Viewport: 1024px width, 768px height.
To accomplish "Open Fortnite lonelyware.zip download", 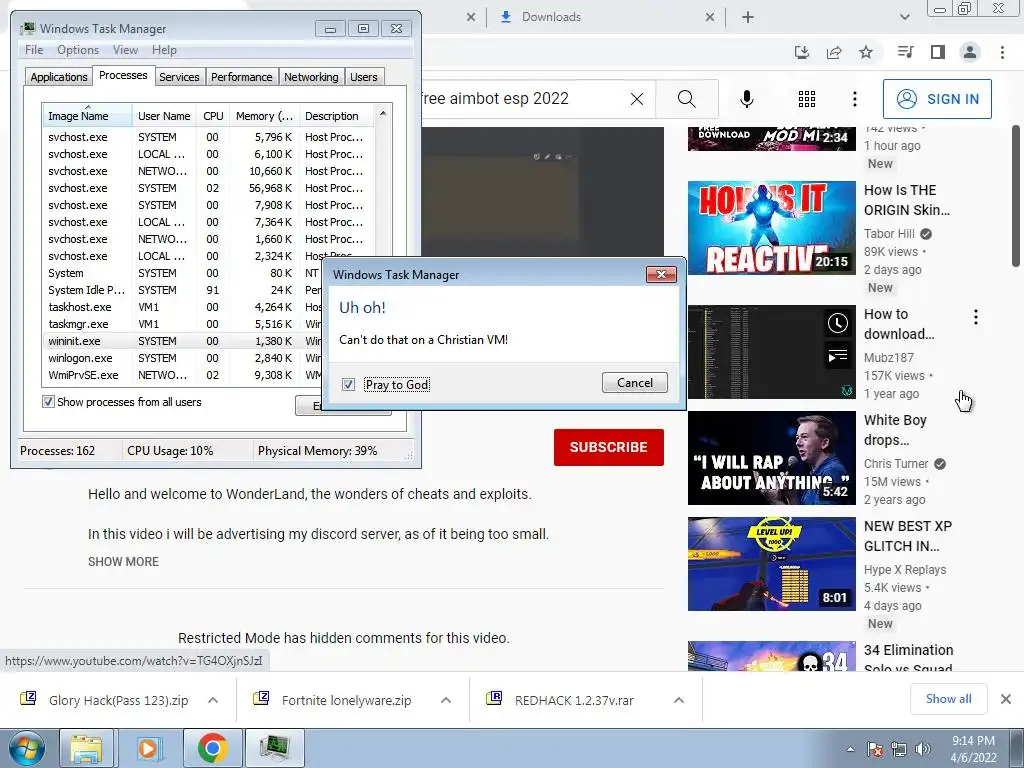I will [346, 700].
